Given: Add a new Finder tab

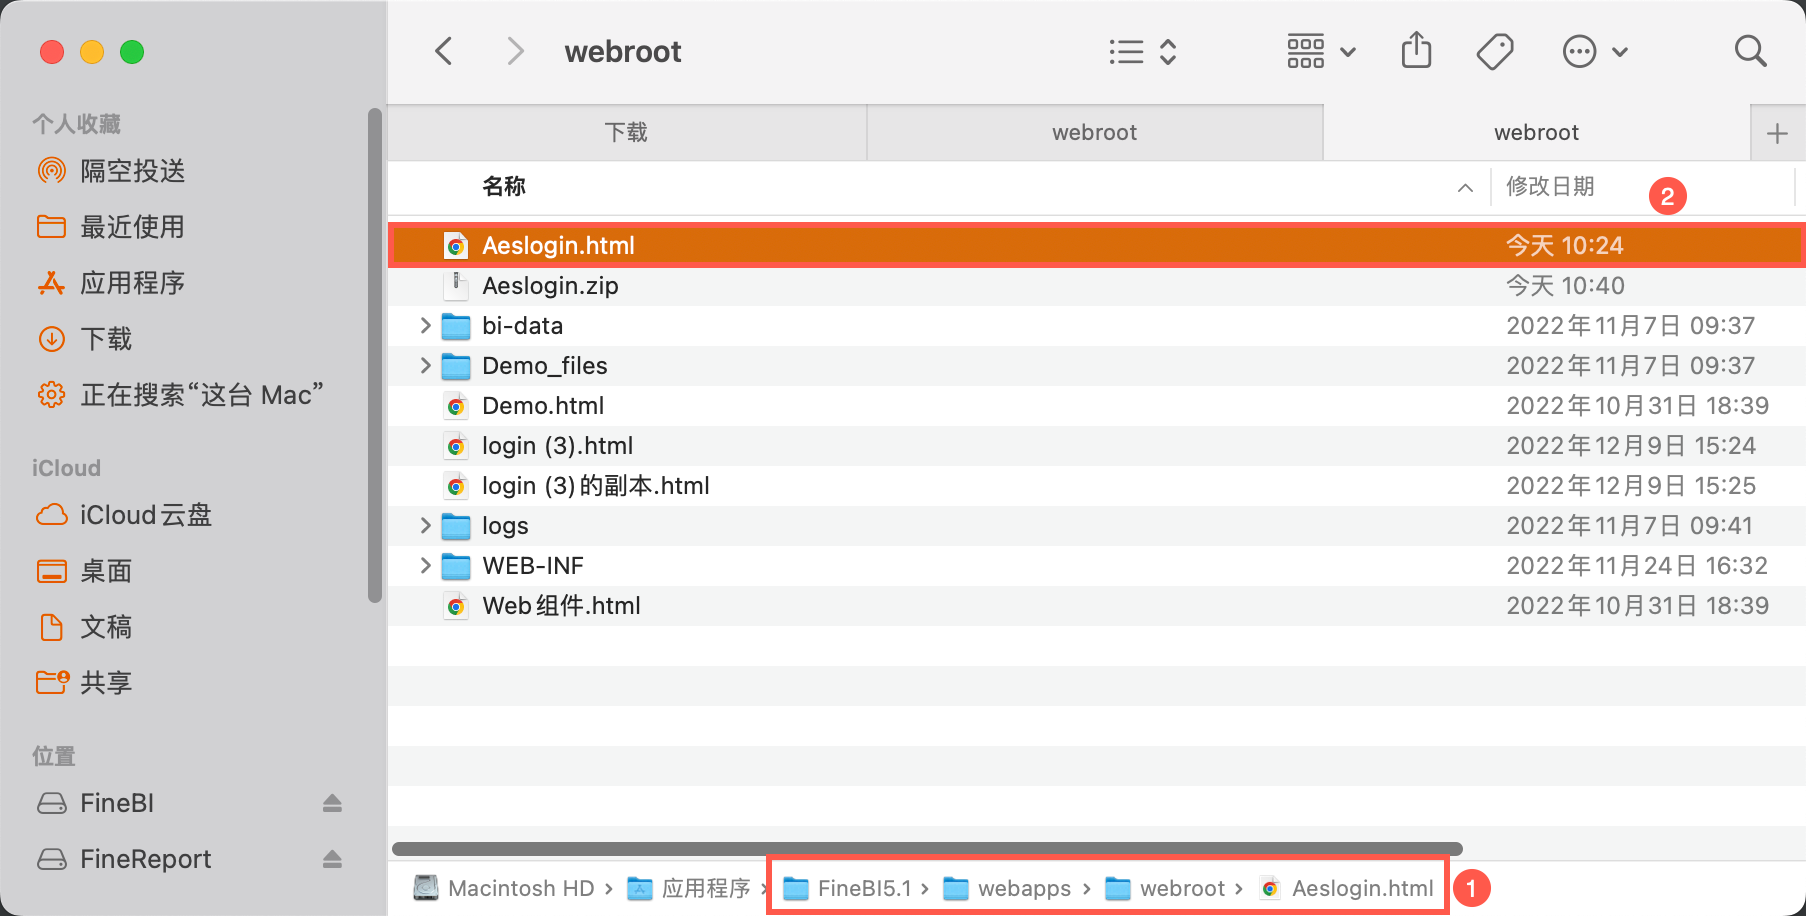Looking at the screenshot, I should pyautogui.click(x=1777, y=133).
